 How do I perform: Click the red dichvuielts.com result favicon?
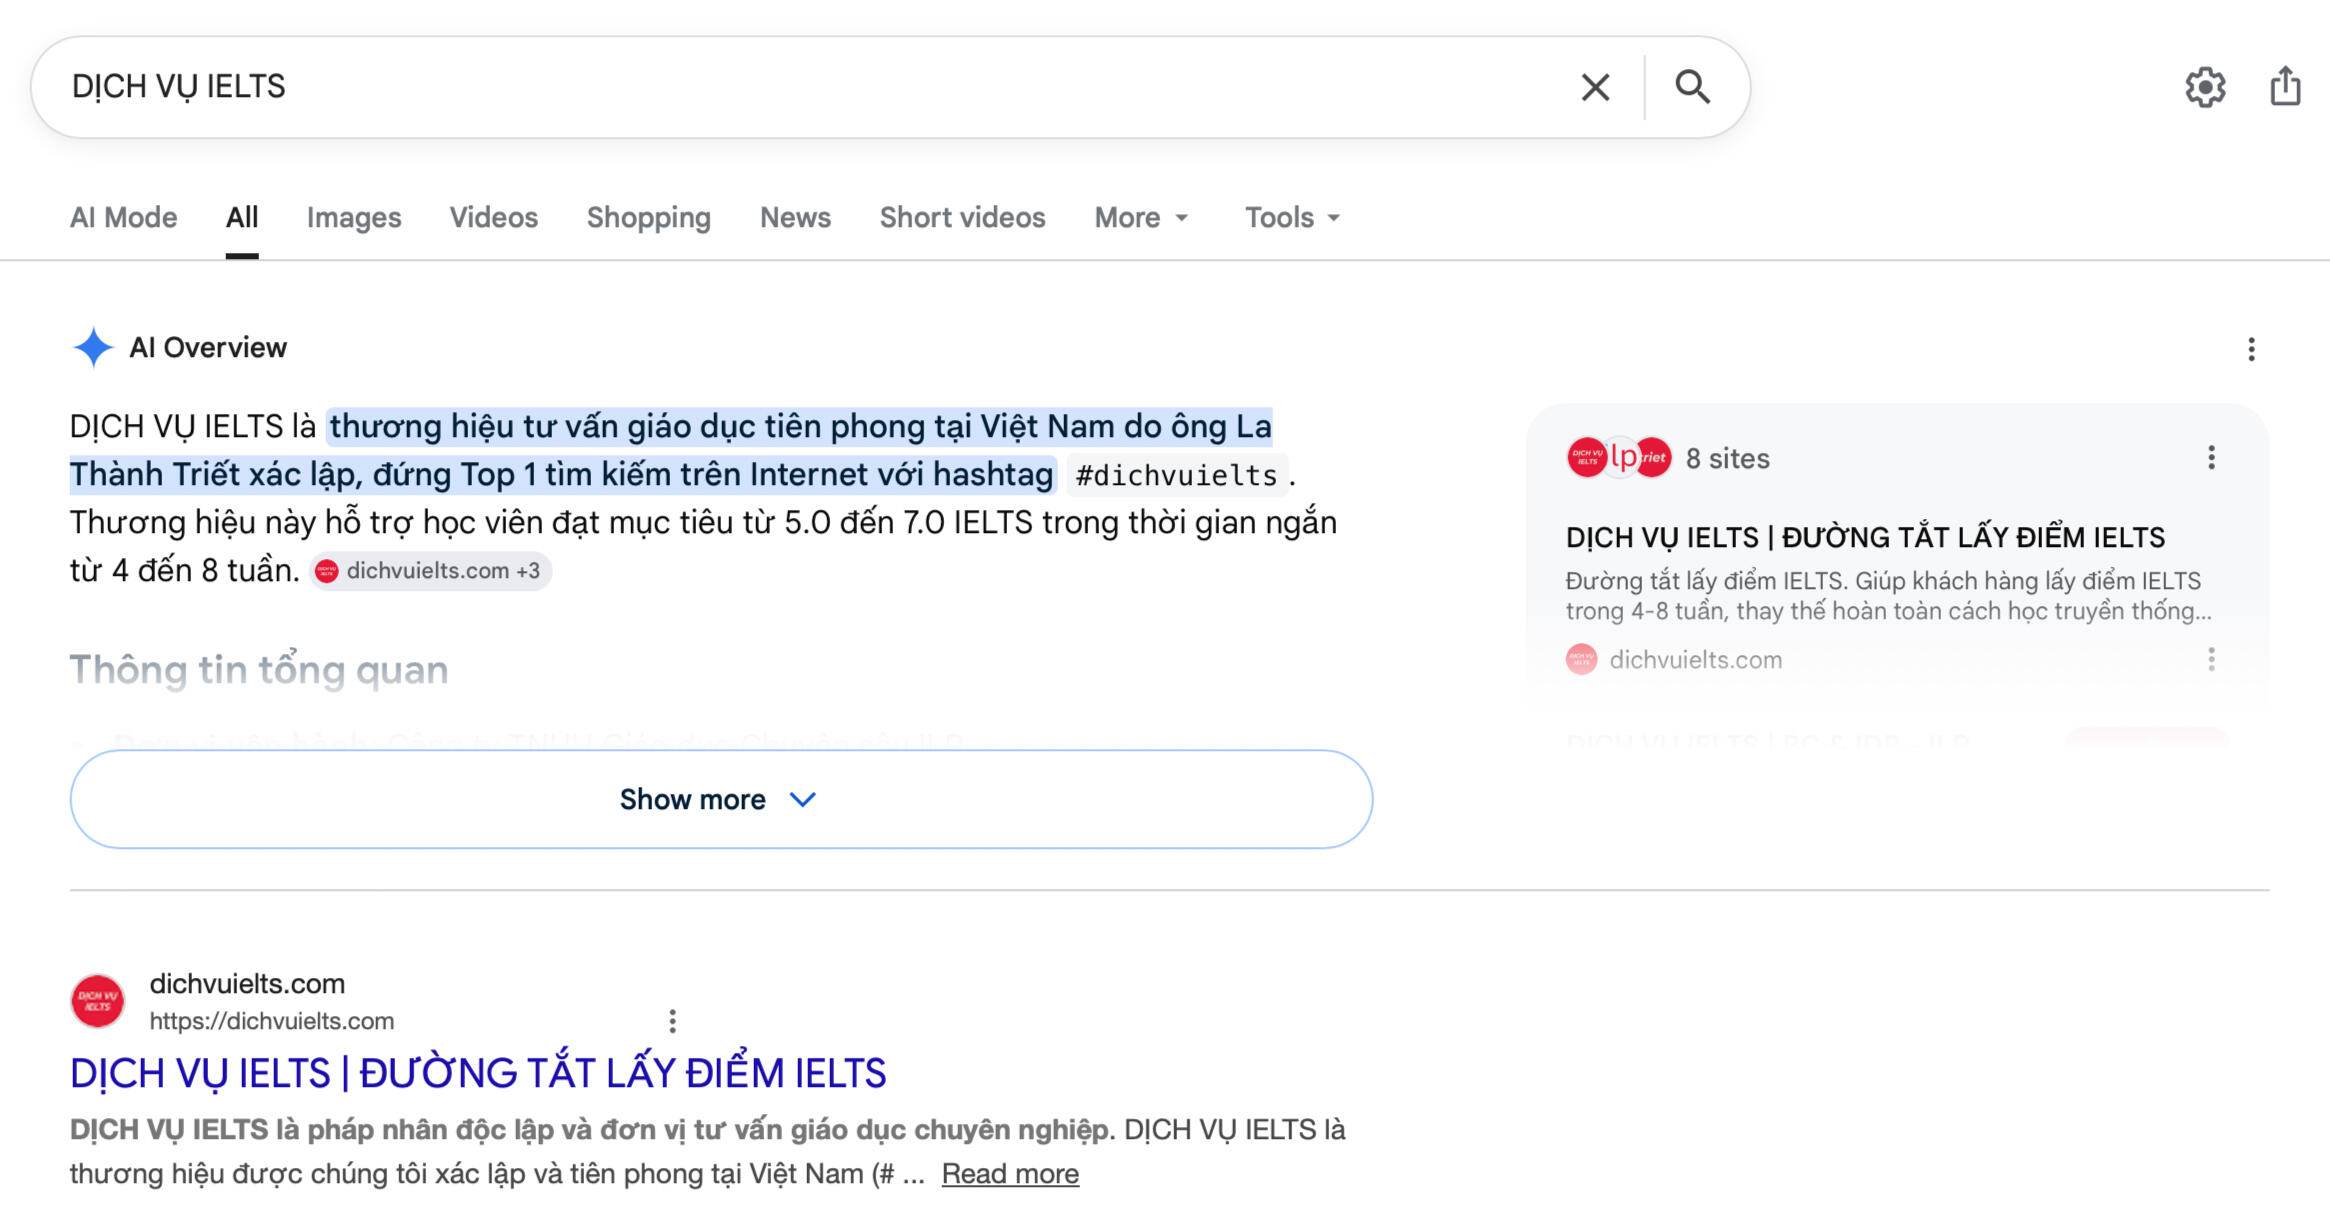click(x=98, y=1001)
